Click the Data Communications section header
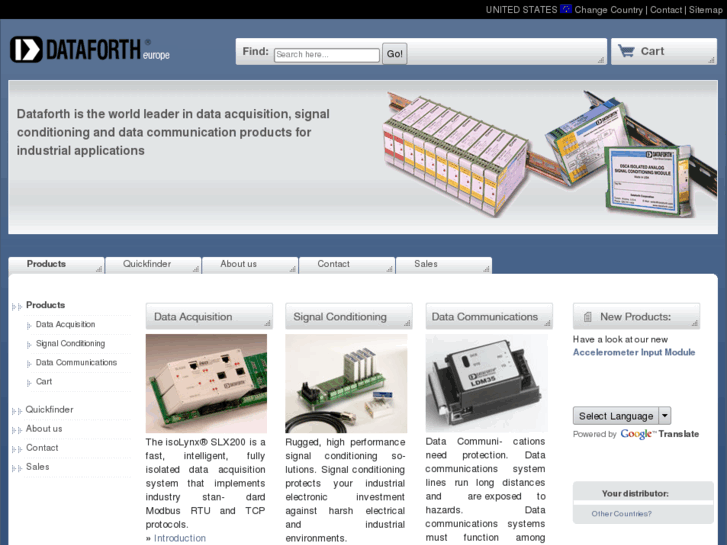This screenshot has height=545, width=727. [x=489, y=316]
